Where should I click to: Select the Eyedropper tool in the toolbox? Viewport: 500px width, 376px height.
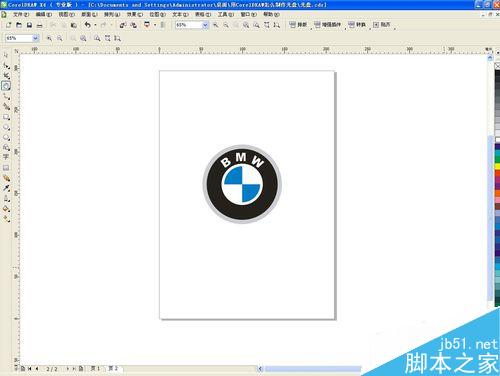(x=6, y=188)
